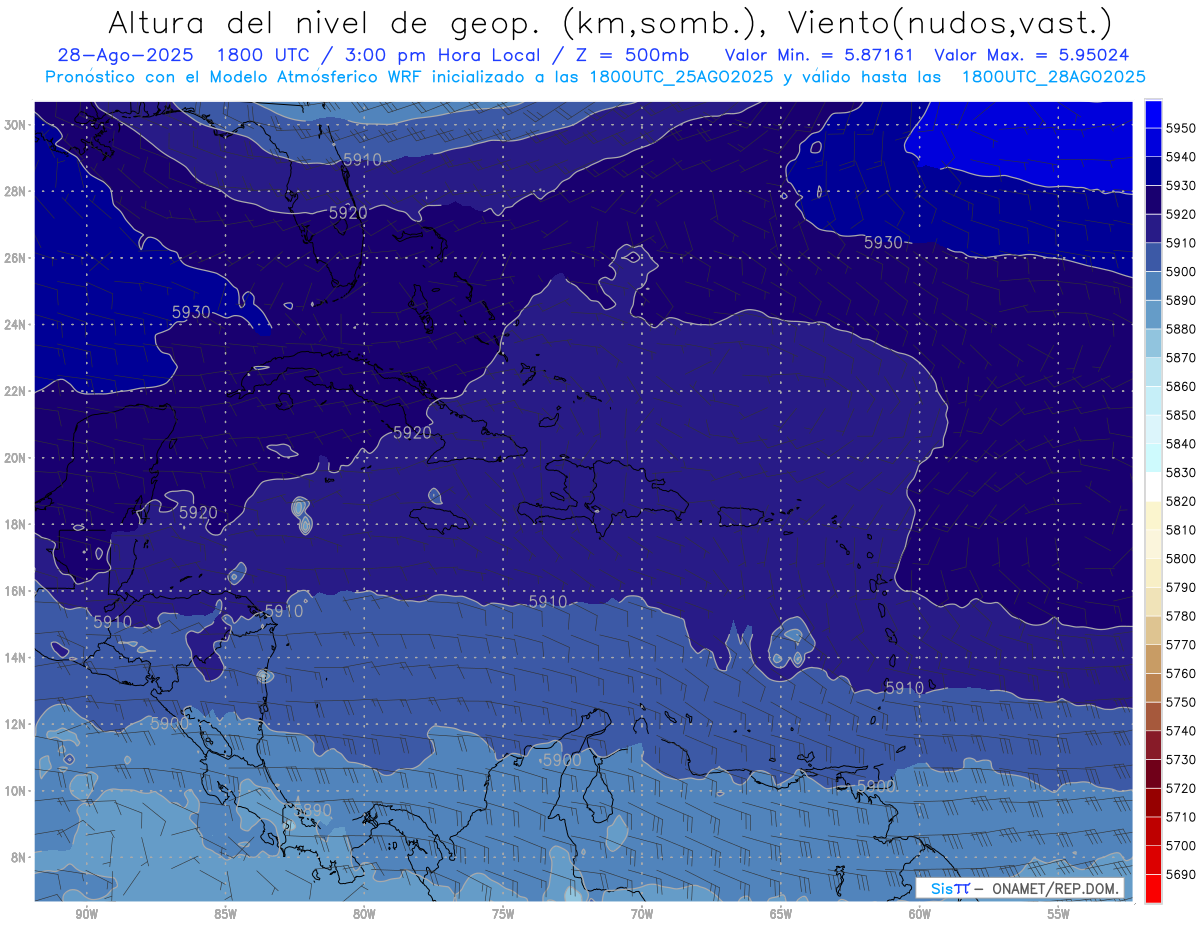Click the 14N latitude label
Viewport: 1200px width, 927px height.
tap(15, 658)
